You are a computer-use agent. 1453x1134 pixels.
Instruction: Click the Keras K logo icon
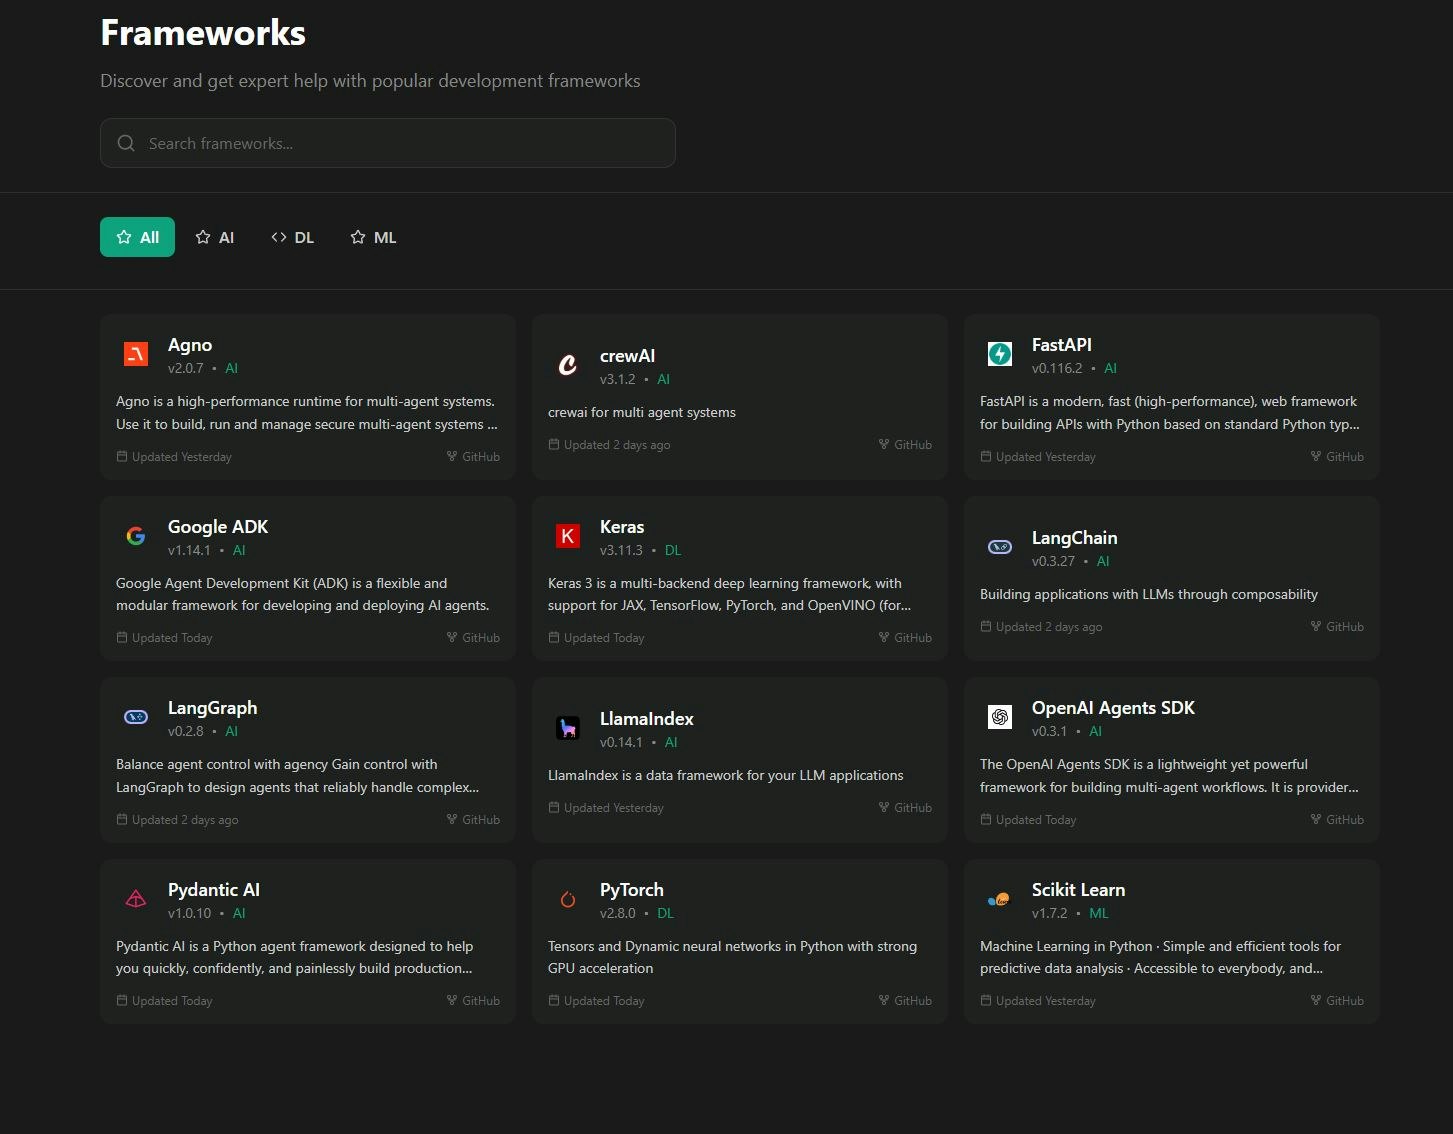567,536
